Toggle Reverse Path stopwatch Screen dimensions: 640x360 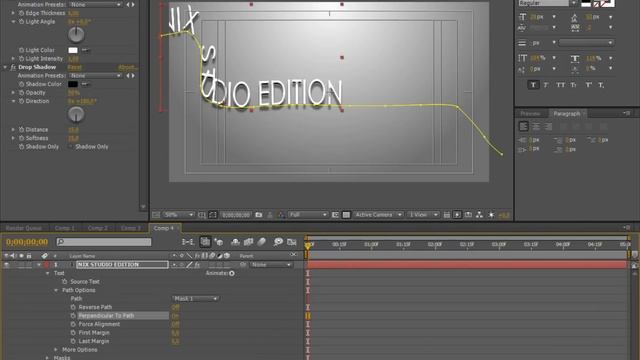coord(73,307)
